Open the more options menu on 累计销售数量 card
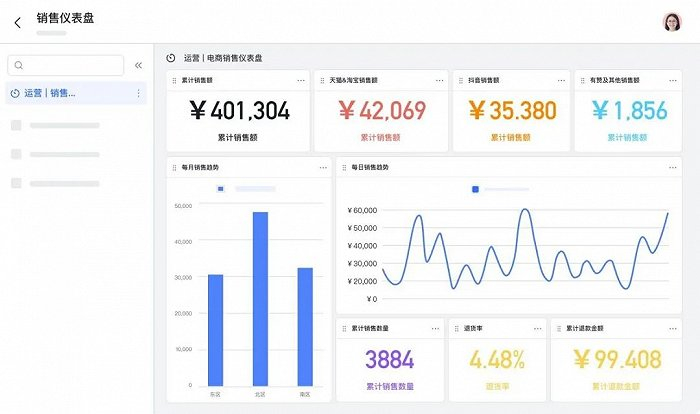Image resolution: width=700 pixels, height=414 pixels. pos(435,328)
